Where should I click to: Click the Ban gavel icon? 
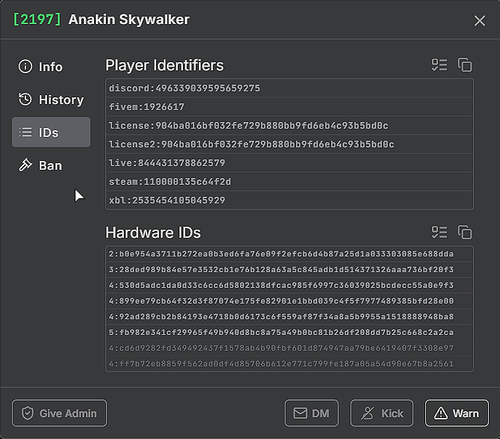point(25,165)
